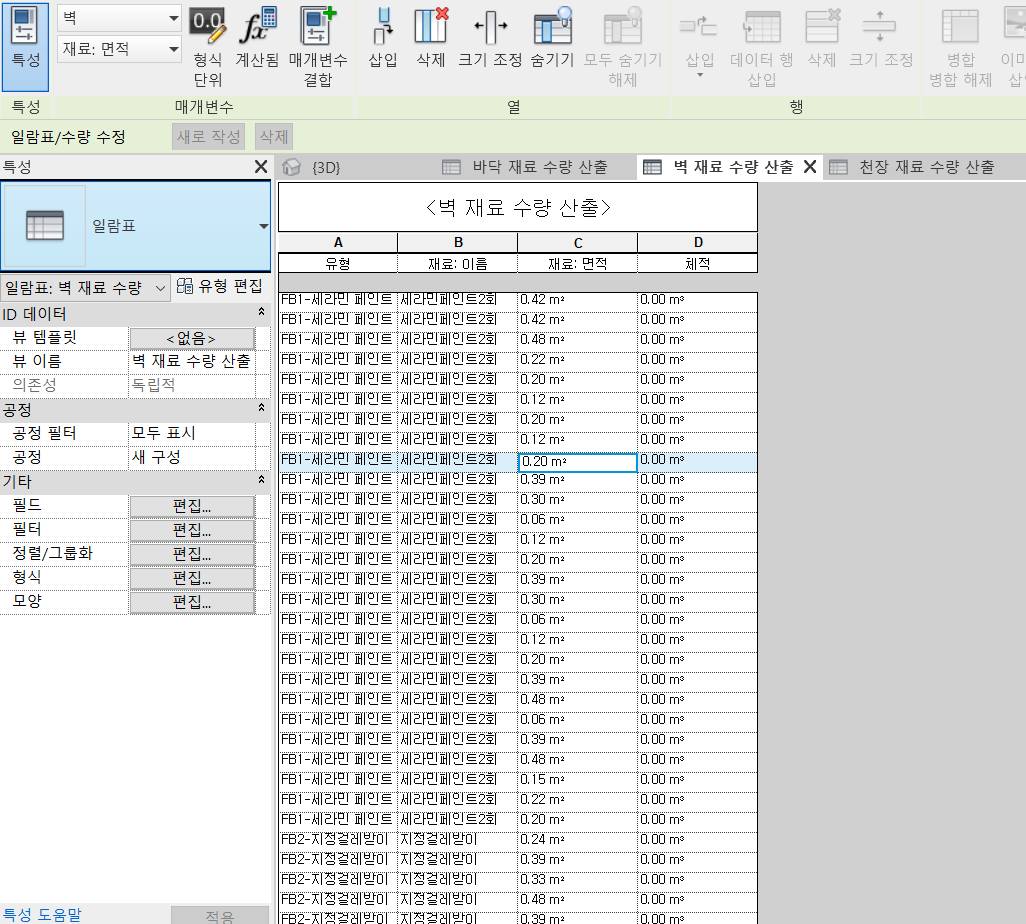Click the 뷰 템플릿 <없음> button
1026x924 pixels.
192,338
